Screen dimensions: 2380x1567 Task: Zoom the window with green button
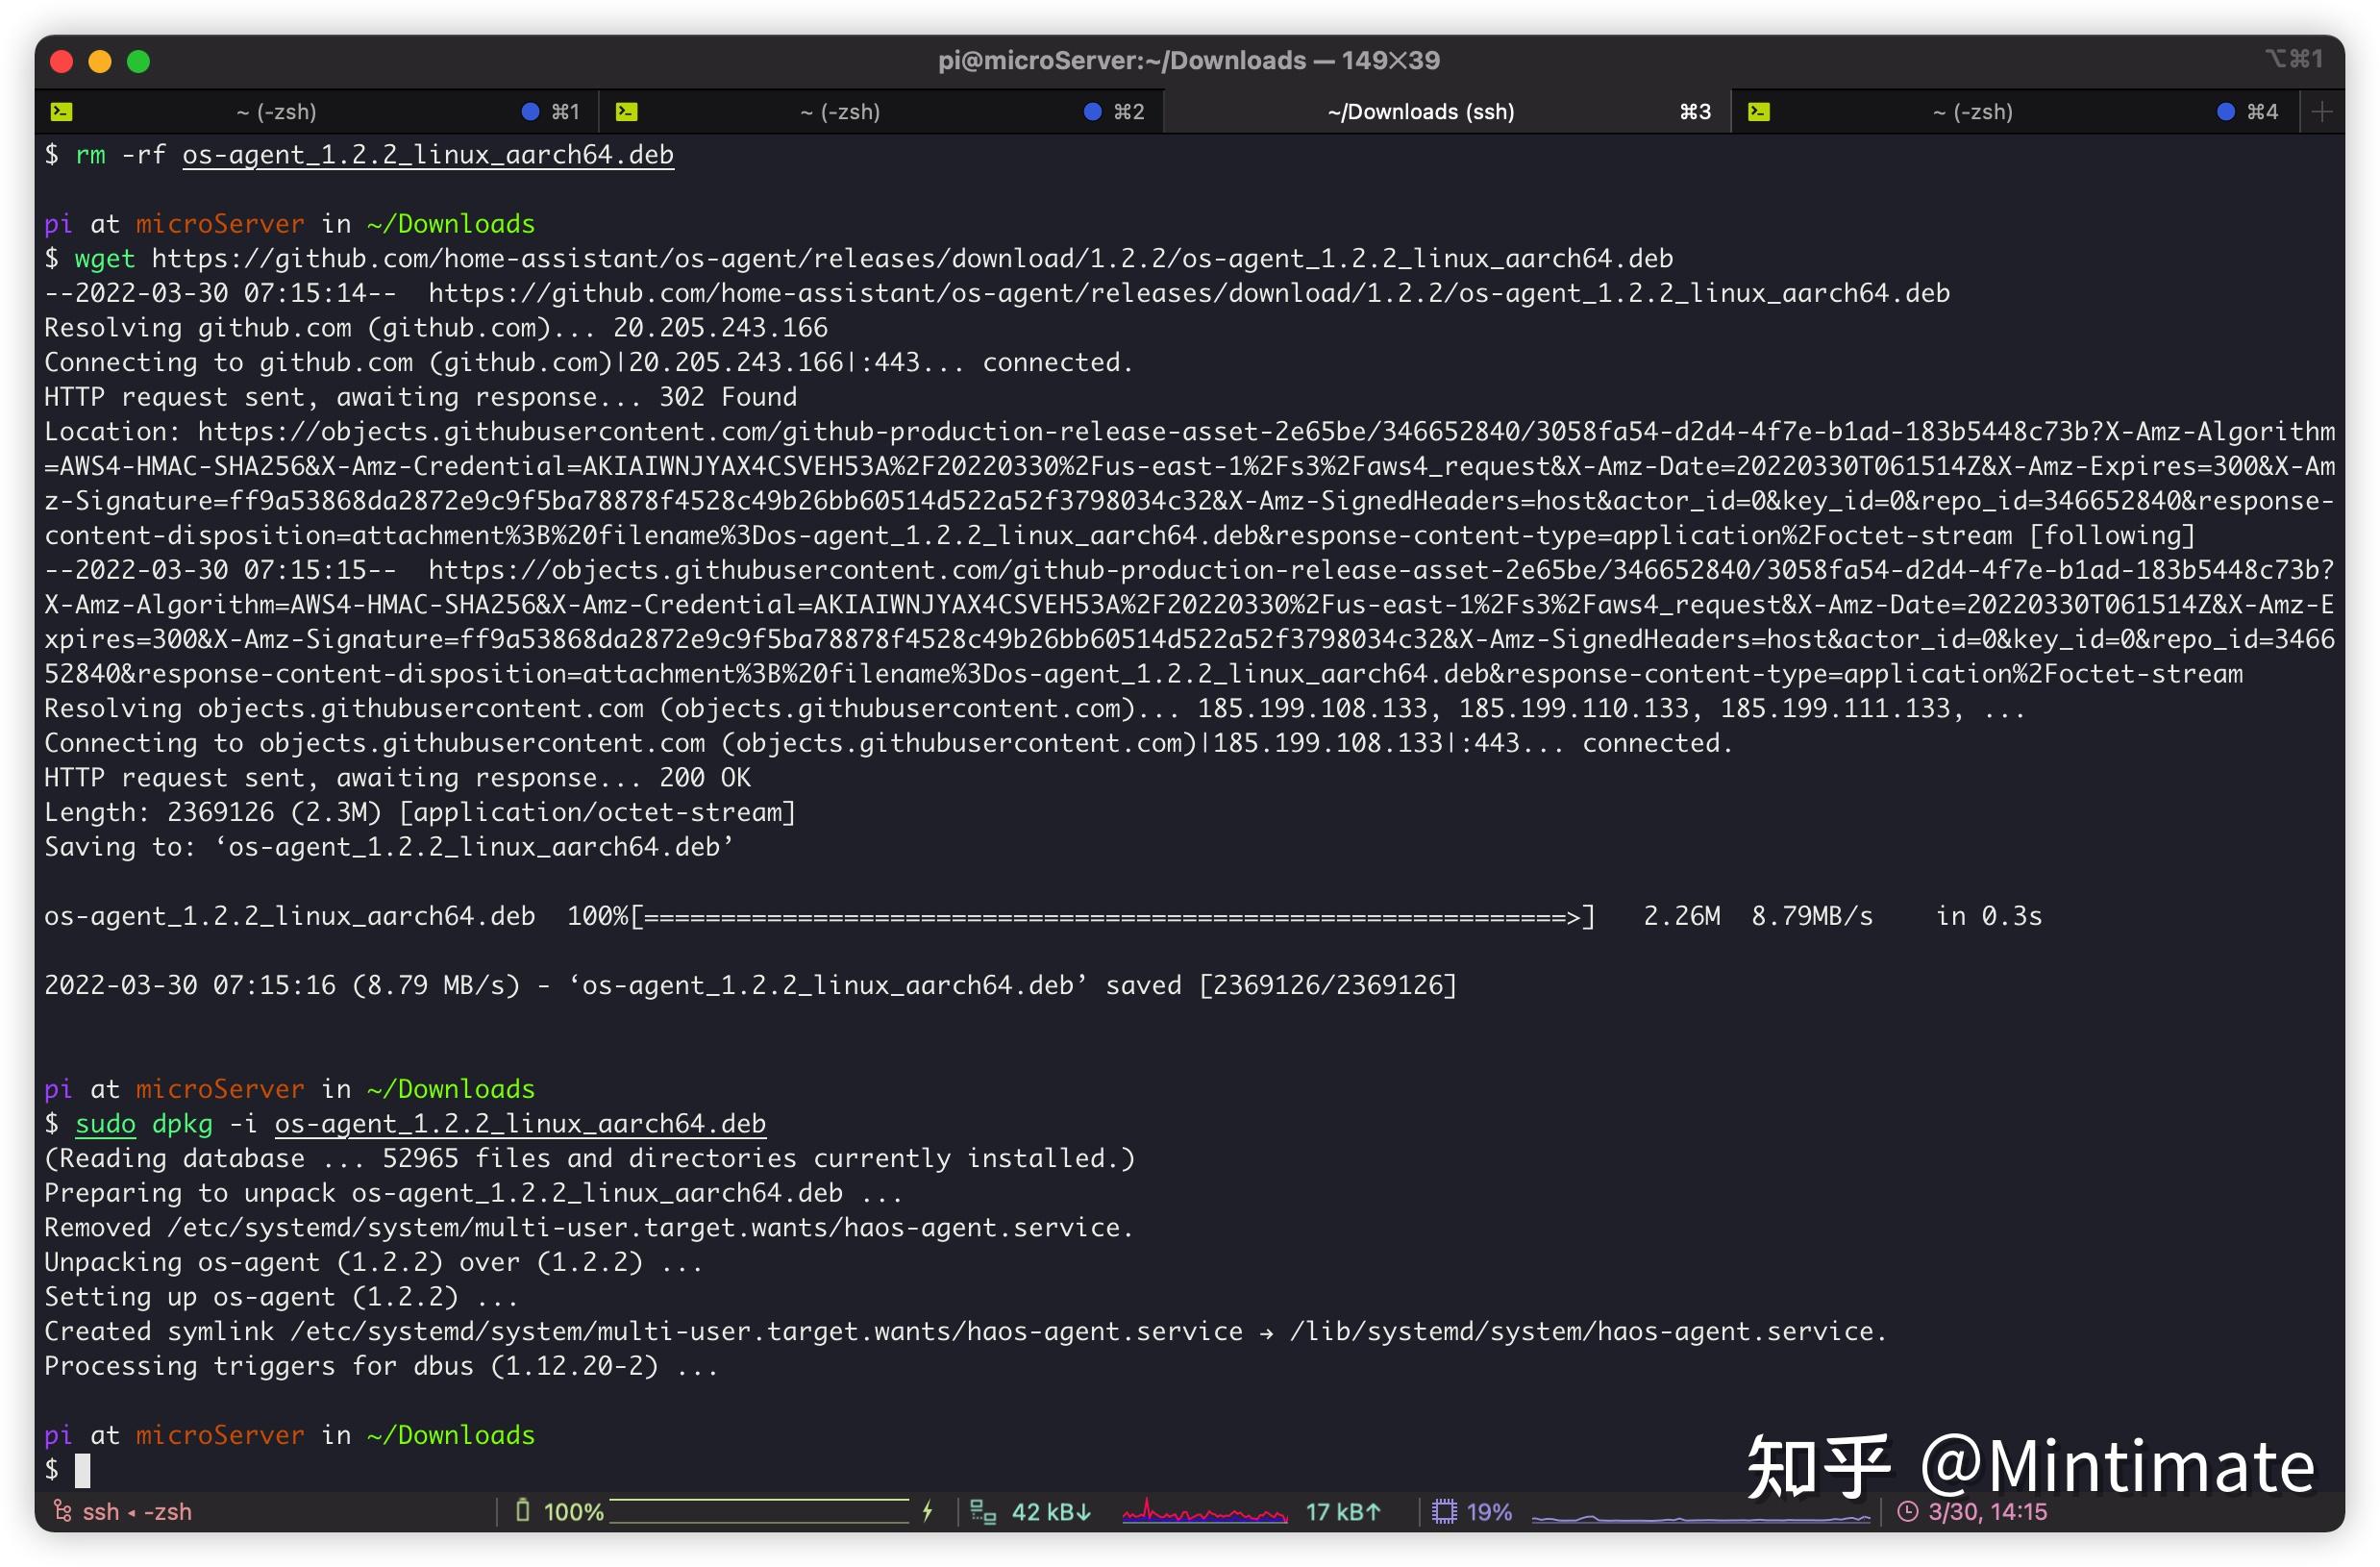point(139,61)
